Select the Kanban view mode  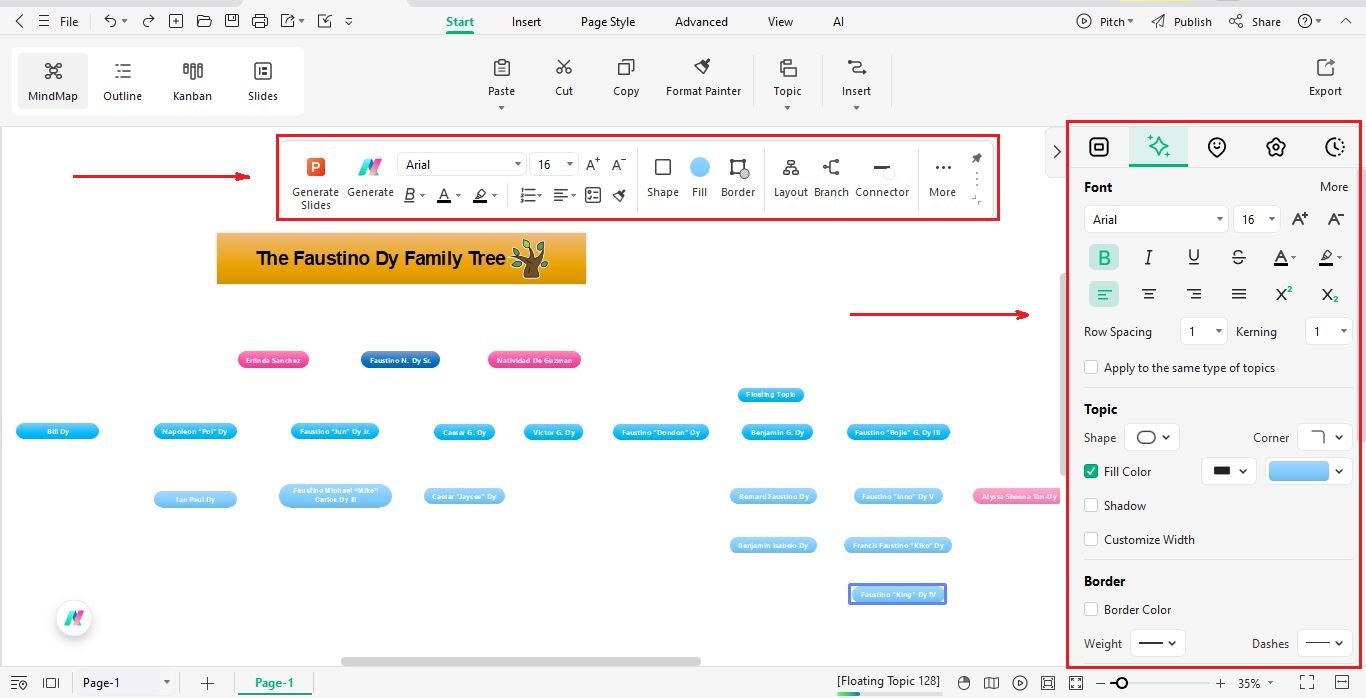(192, 80)
